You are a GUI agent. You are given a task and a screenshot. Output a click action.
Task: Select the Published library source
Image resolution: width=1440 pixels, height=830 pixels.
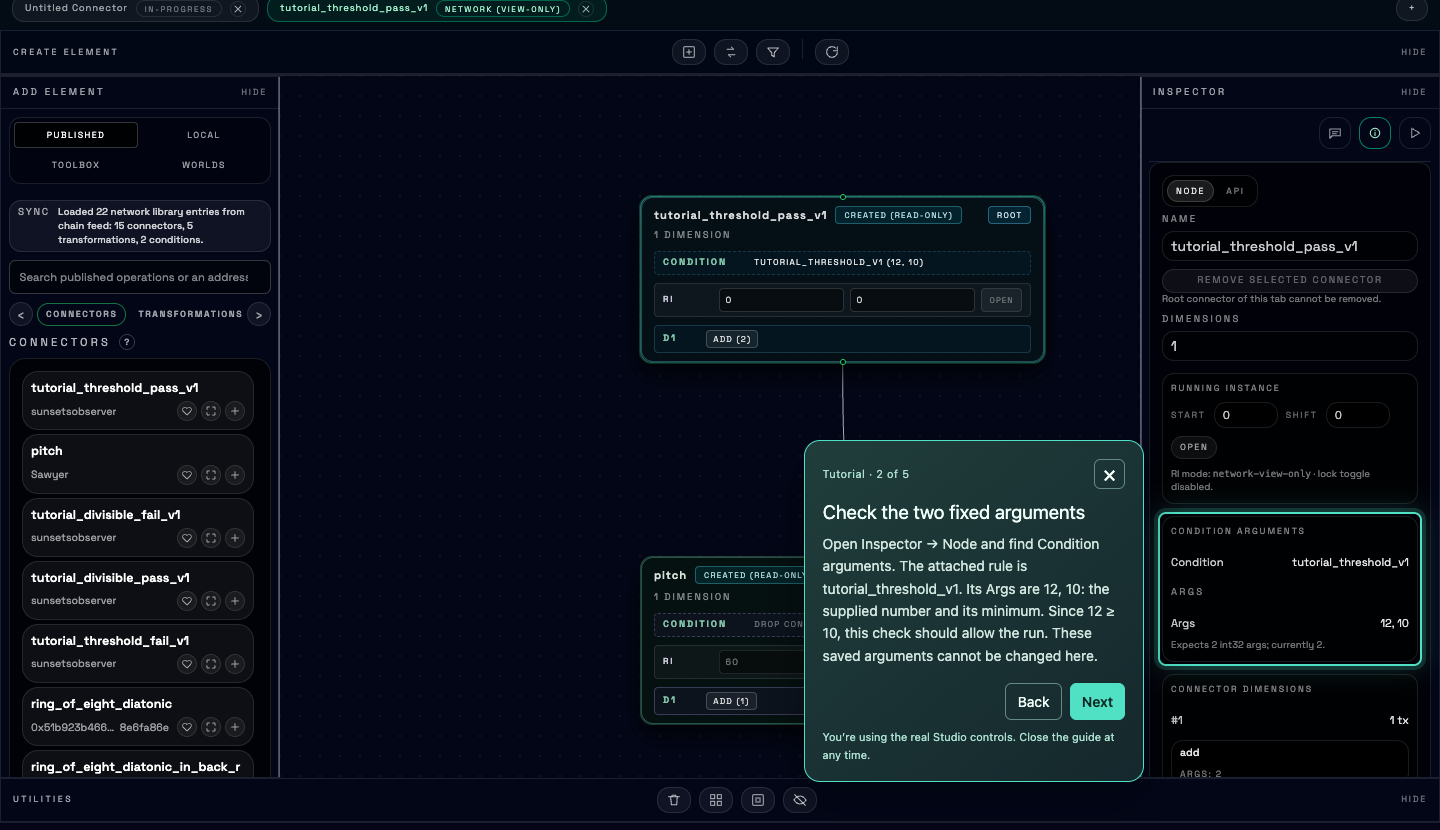point(76,135)
